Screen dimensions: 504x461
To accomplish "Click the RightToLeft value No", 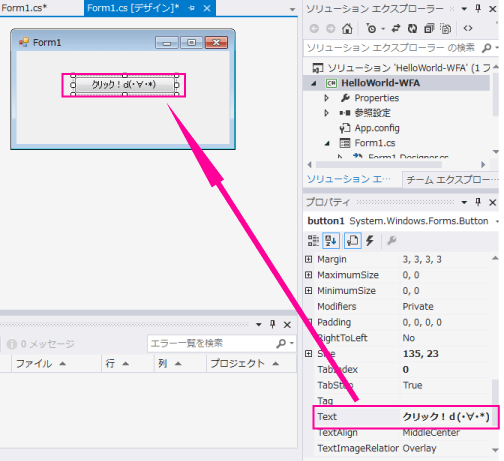I will pyautogui.click(x=409, y=338).
